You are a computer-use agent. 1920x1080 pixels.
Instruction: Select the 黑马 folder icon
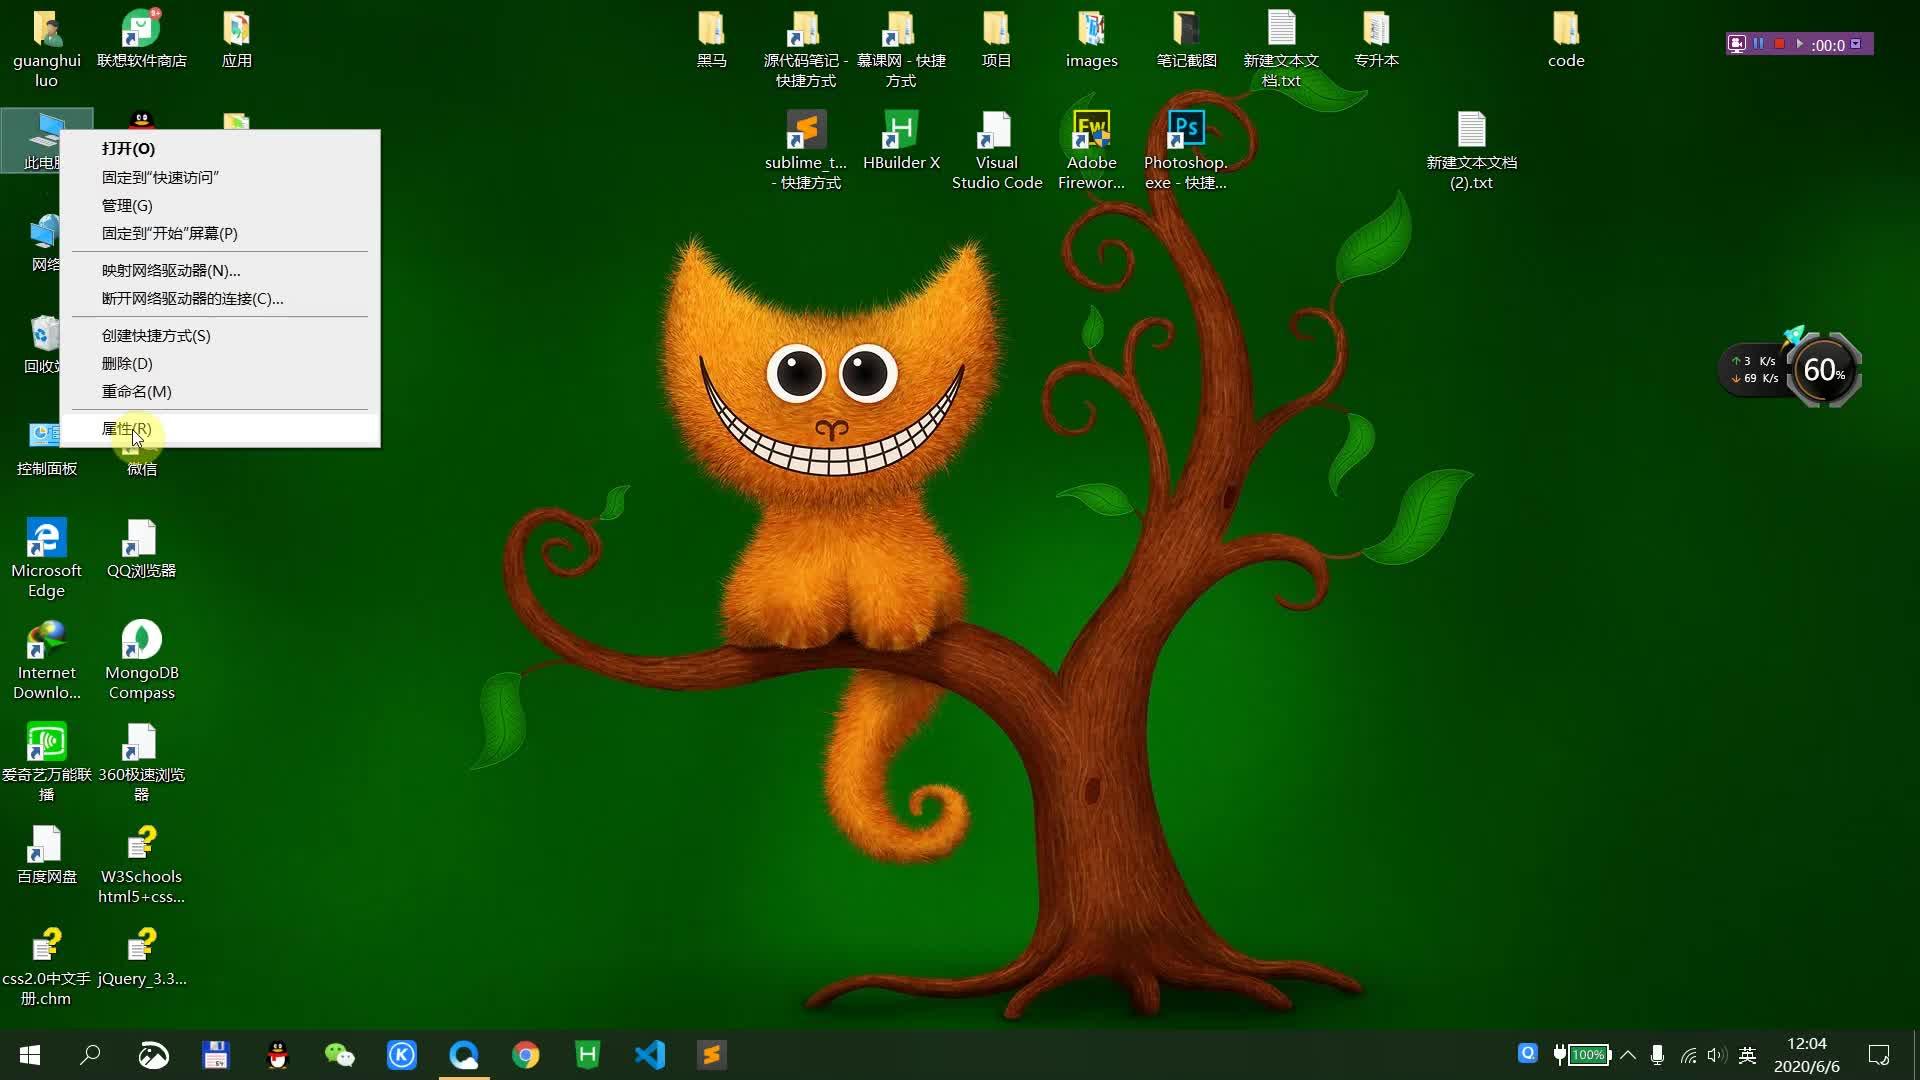[x=711, y=40]
